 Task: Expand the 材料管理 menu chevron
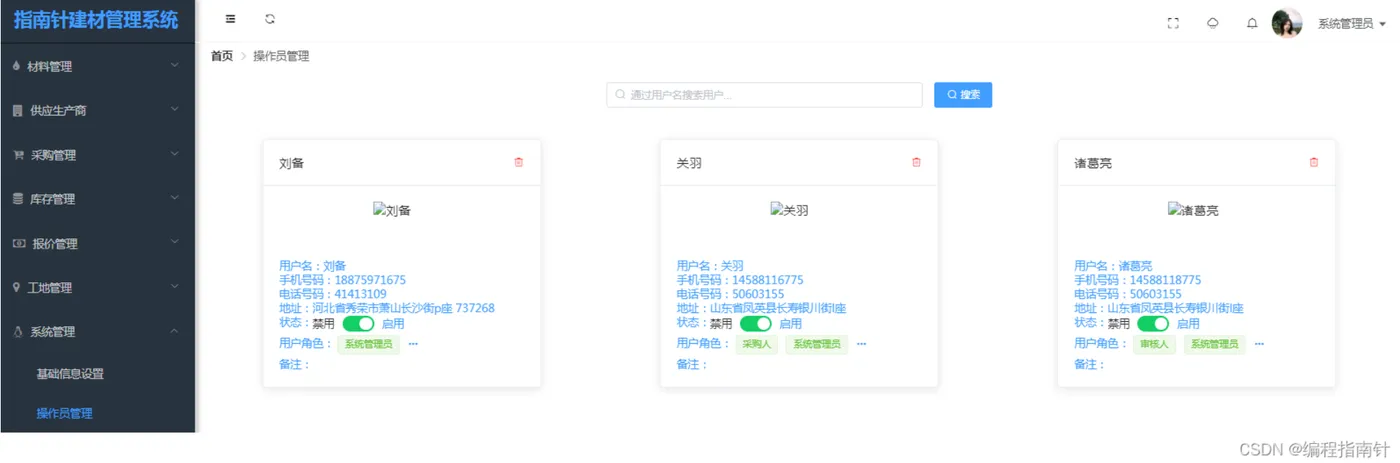[175, 66]
